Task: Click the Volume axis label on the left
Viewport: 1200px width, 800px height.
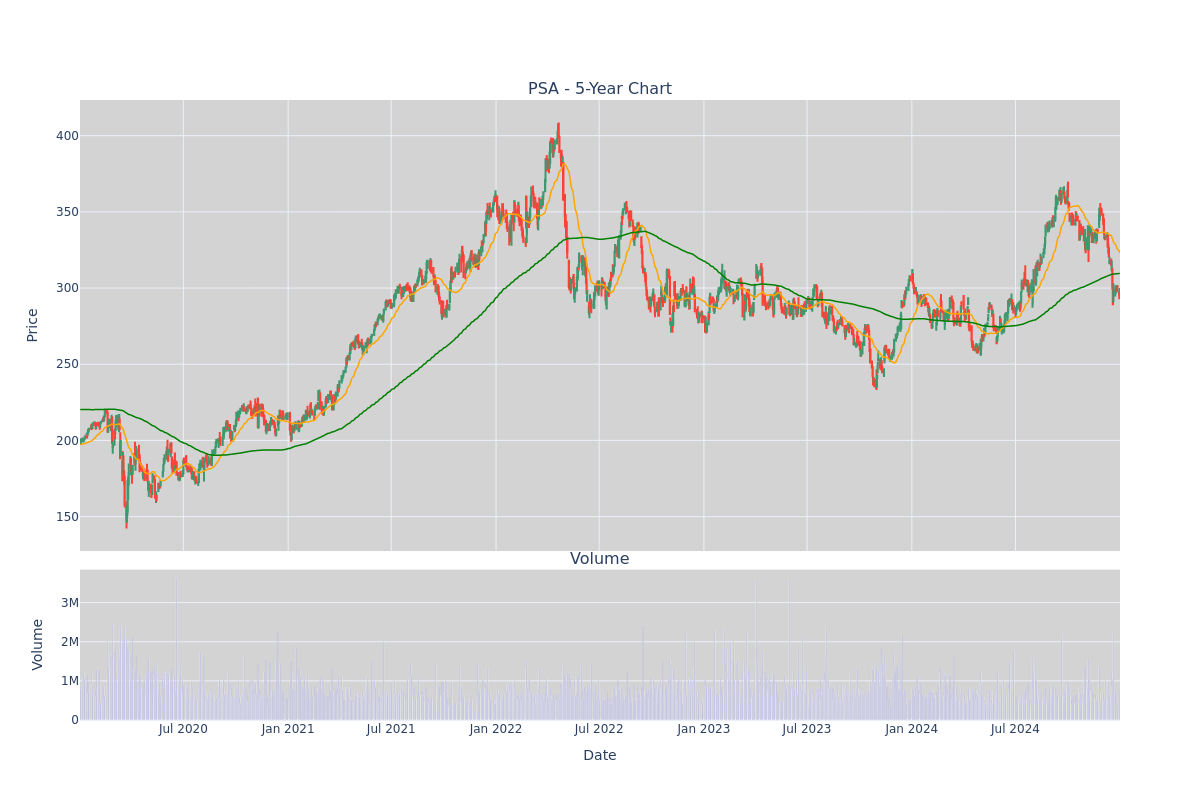Action: tap(38, 644)
